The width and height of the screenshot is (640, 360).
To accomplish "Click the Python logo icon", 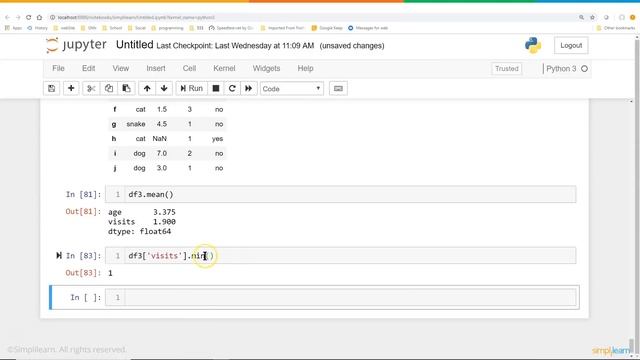I will (533, 45).
